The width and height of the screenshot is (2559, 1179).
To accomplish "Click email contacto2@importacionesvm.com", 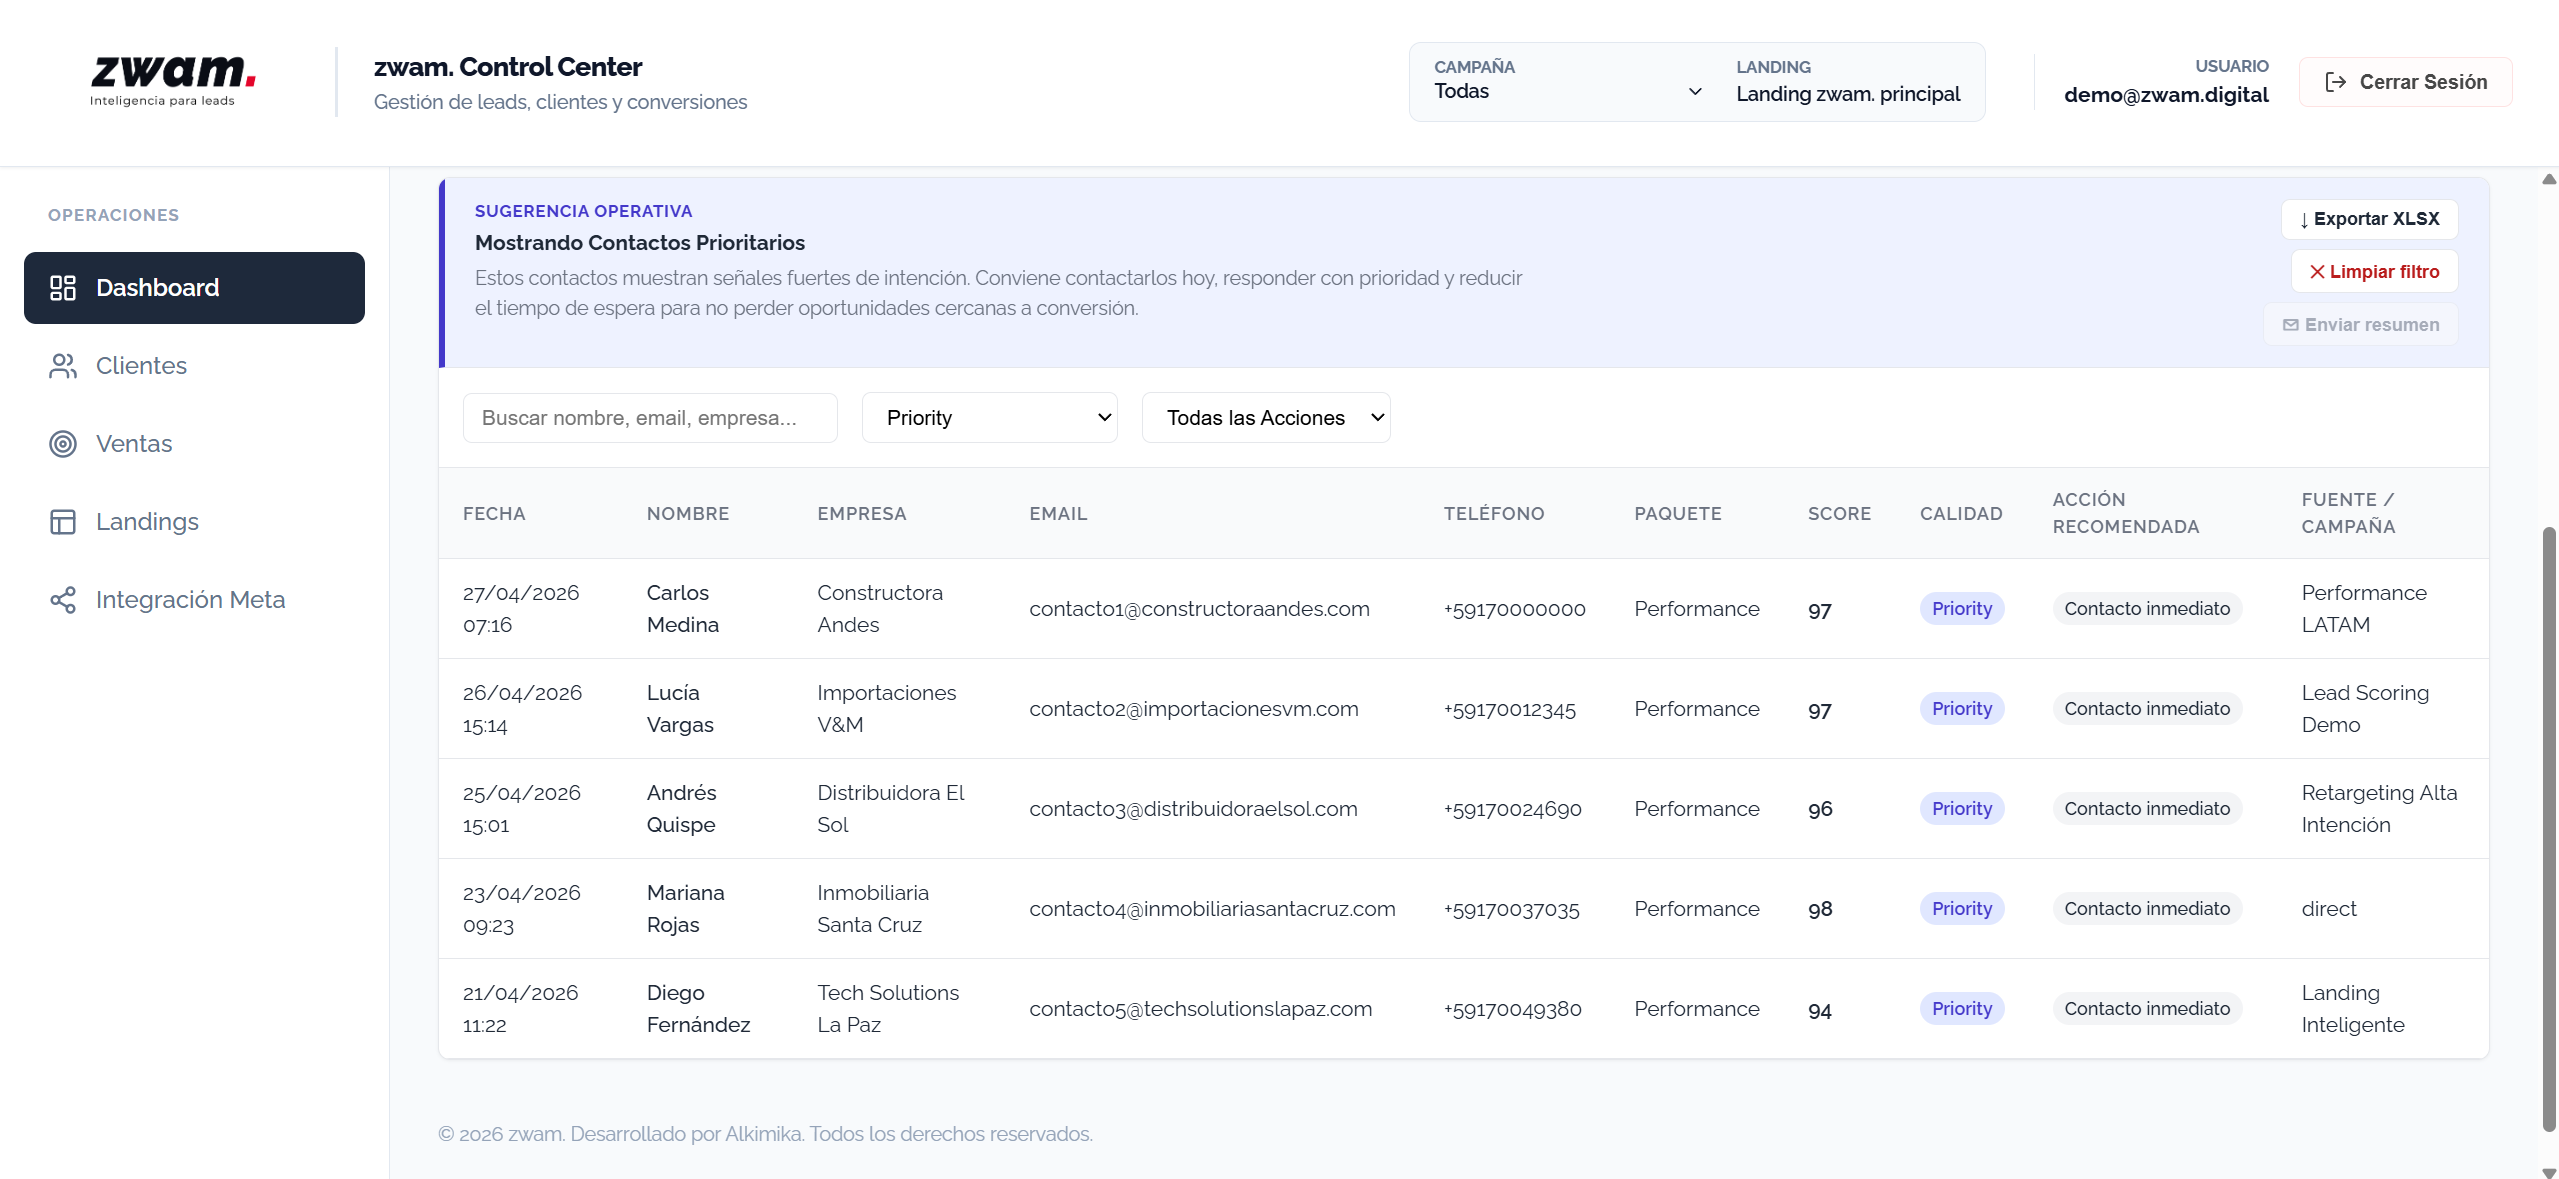I will click(x=1194, y=709).
